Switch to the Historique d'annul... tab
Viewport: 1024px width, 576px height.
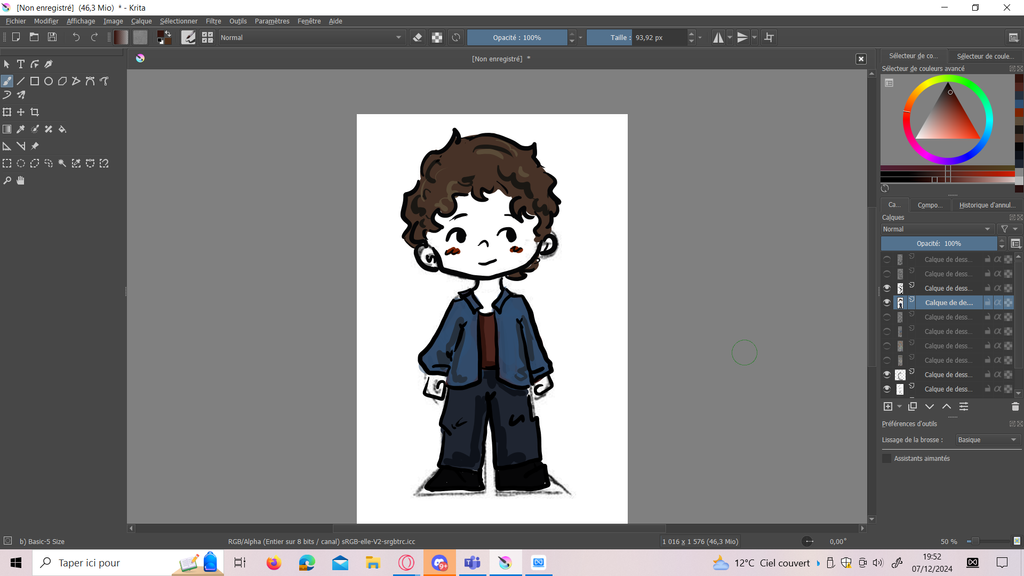[986, 205]
